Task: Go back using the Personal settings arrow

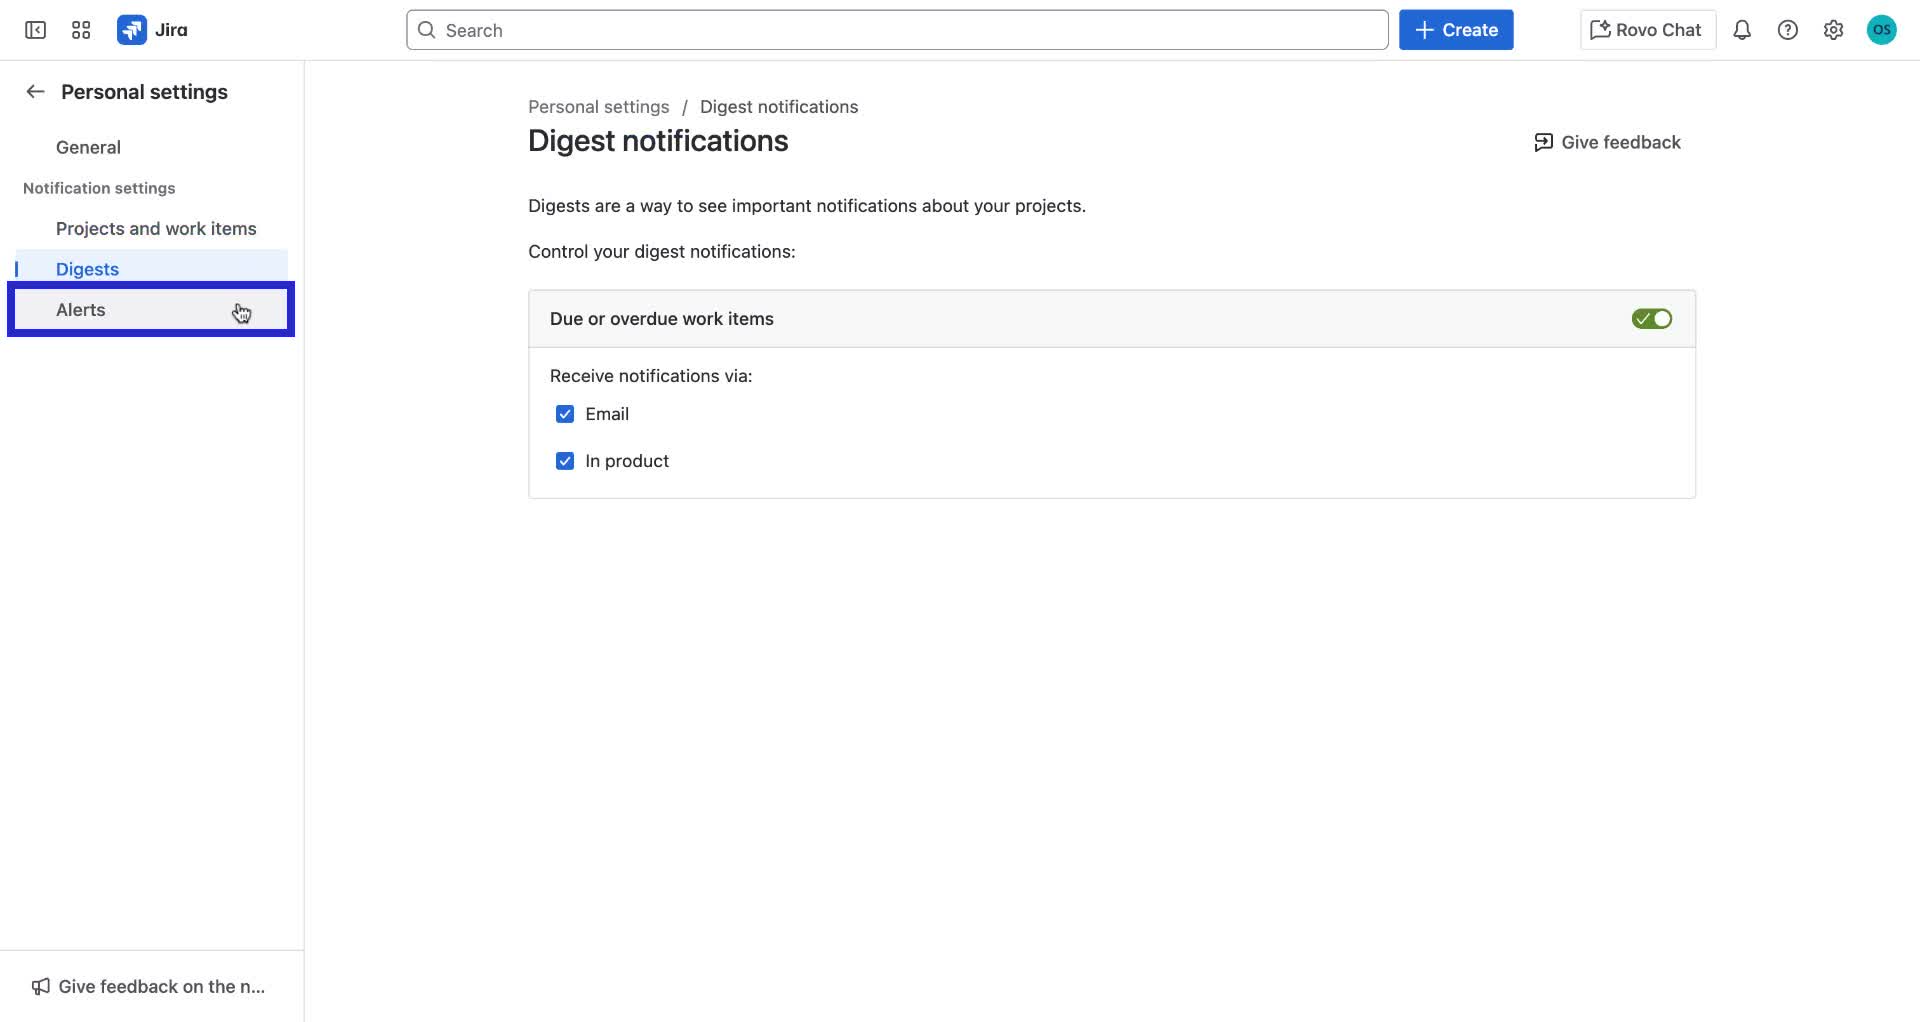Action: [34, 91]
